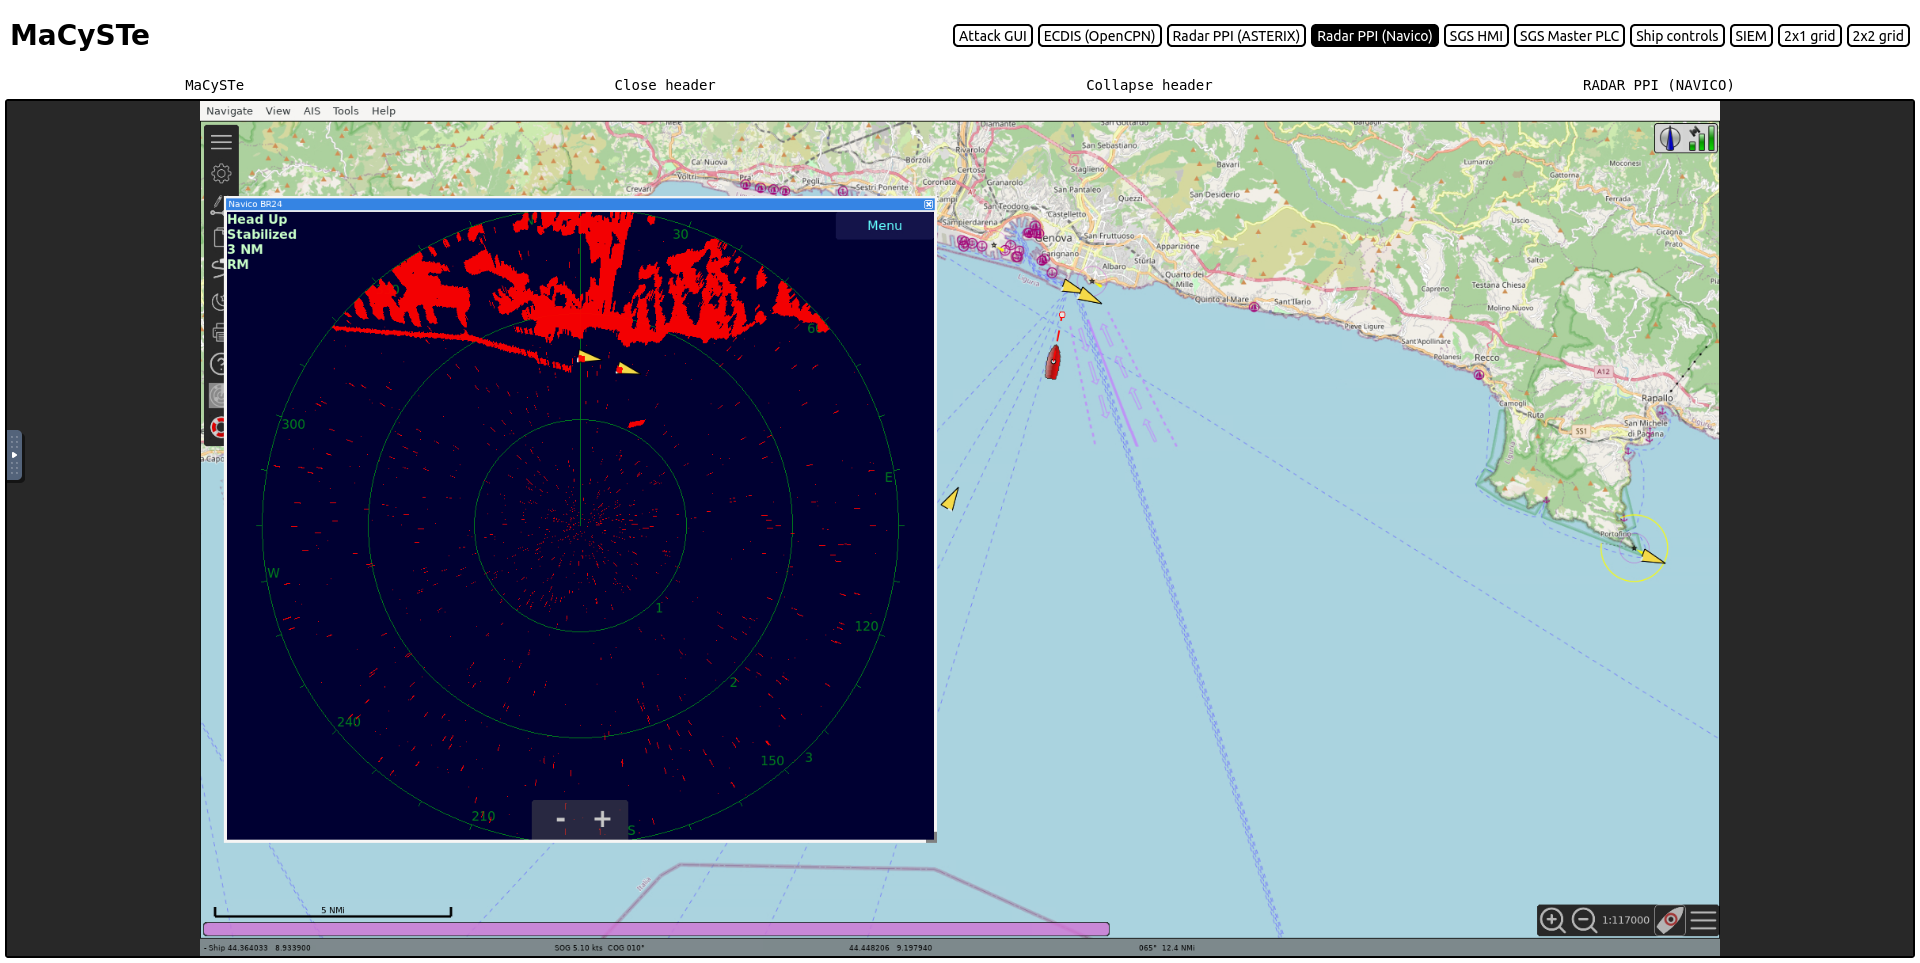Click the yellow target nearest radar heading line
Image resolution: width=1920 pixels, height=963 pixels.
point(589,357)
